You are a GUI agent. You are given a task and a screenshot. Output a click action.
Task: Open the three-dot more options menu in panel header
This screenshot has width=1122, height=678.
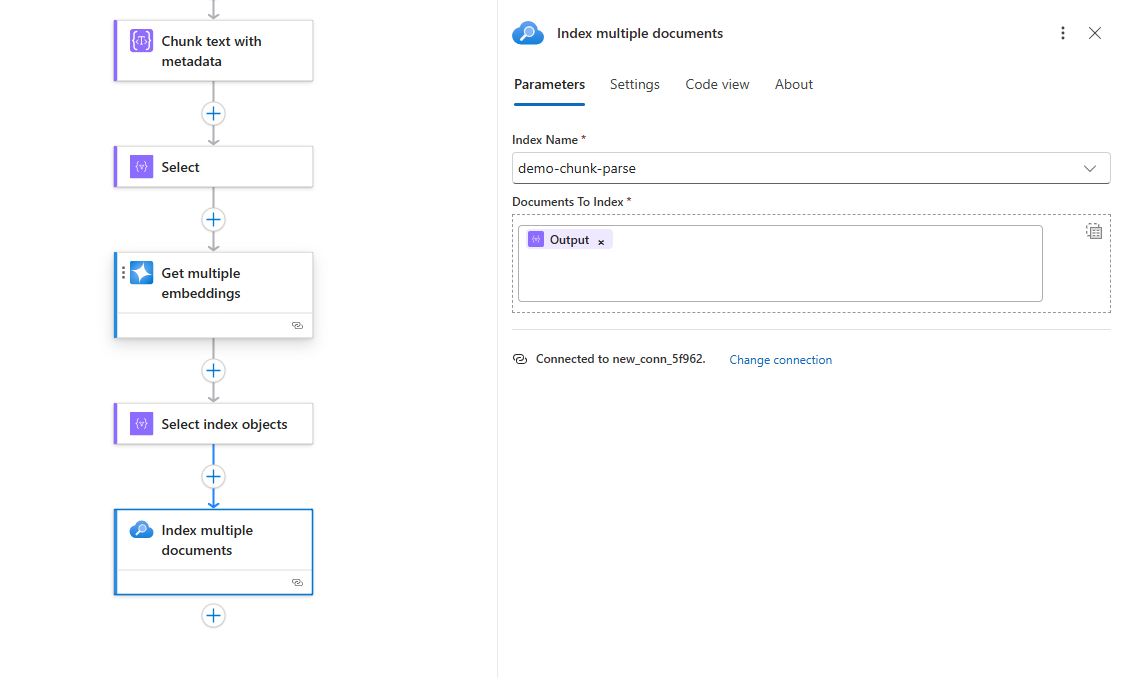(x=1062, y=33)
